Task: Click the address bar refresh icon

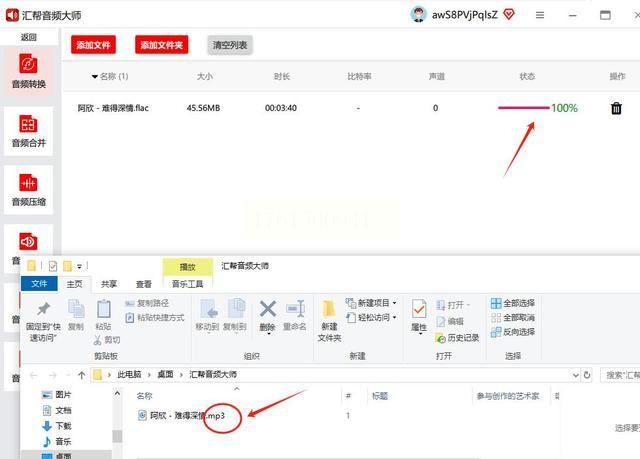Action: pos(587,375)
